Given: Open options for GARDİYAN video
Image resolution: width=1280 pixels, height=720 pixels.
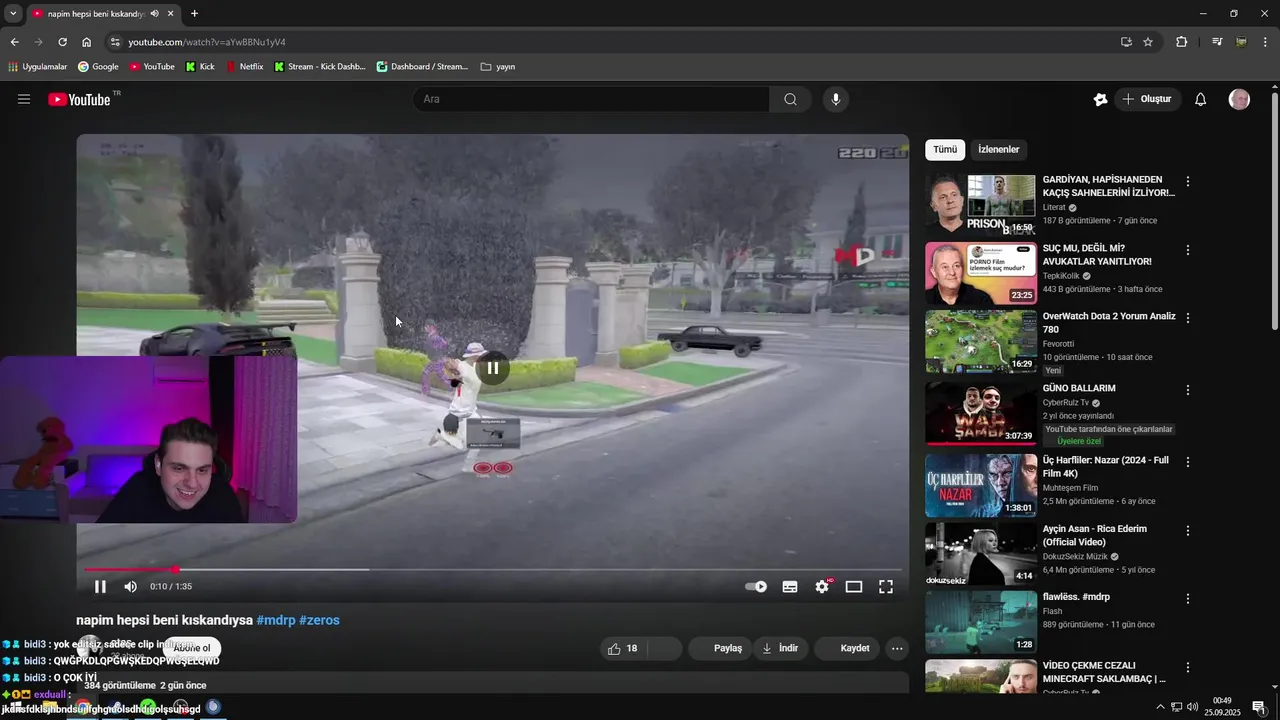Looking at the screenshot, I should click(x=1188, y=182).
